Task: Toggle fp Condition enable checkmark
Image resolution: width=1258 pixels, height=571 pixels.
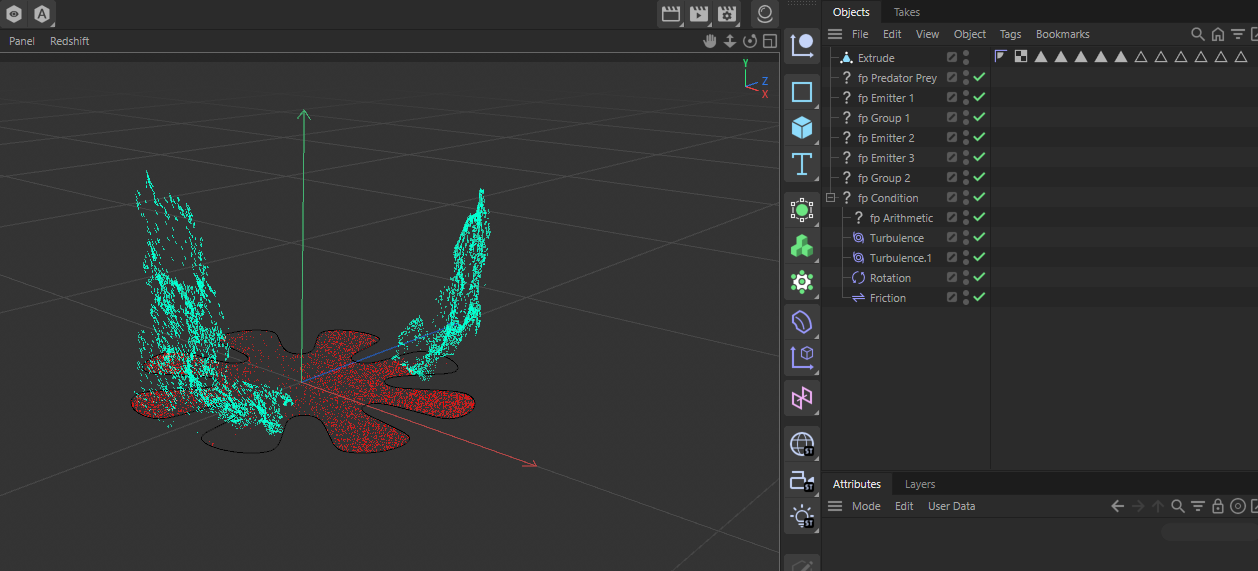Action: (x=980, y=198)
